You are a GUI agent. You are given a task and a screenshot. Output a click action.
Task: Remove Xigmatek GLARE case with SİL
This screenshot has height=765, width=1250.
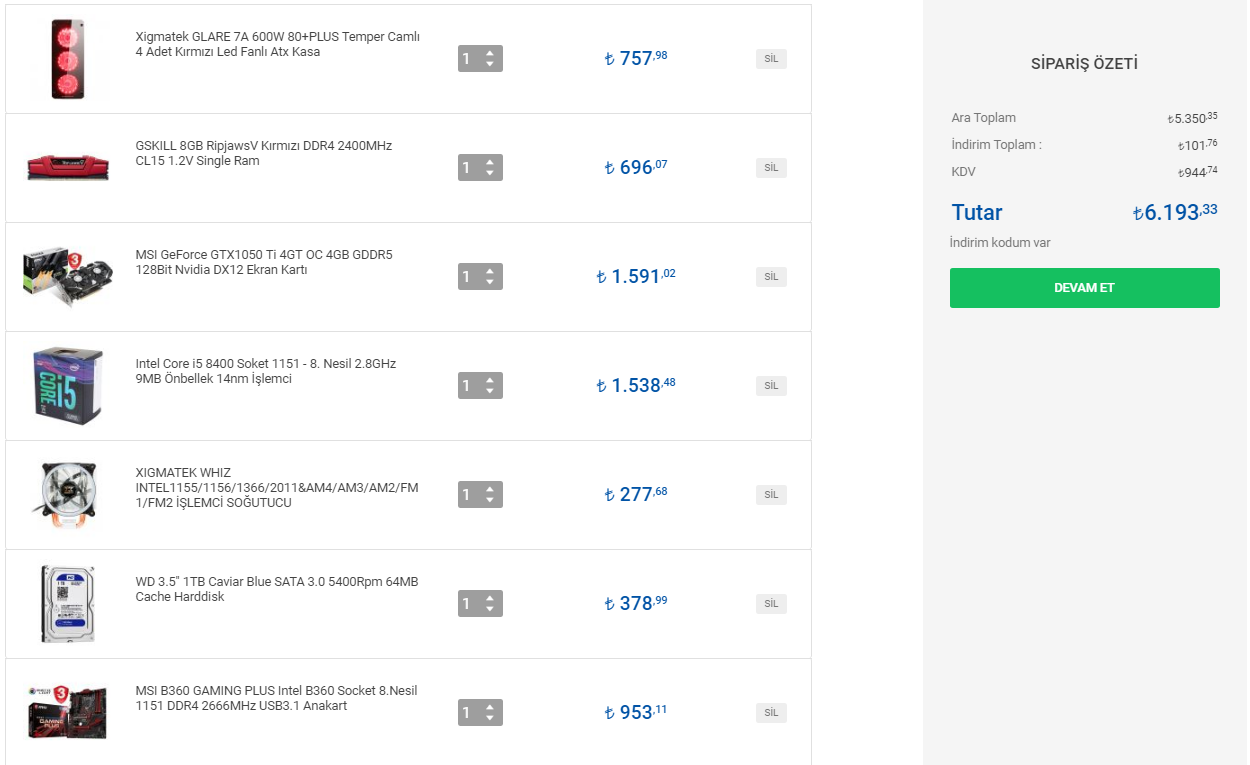click(x=771, y=59)
